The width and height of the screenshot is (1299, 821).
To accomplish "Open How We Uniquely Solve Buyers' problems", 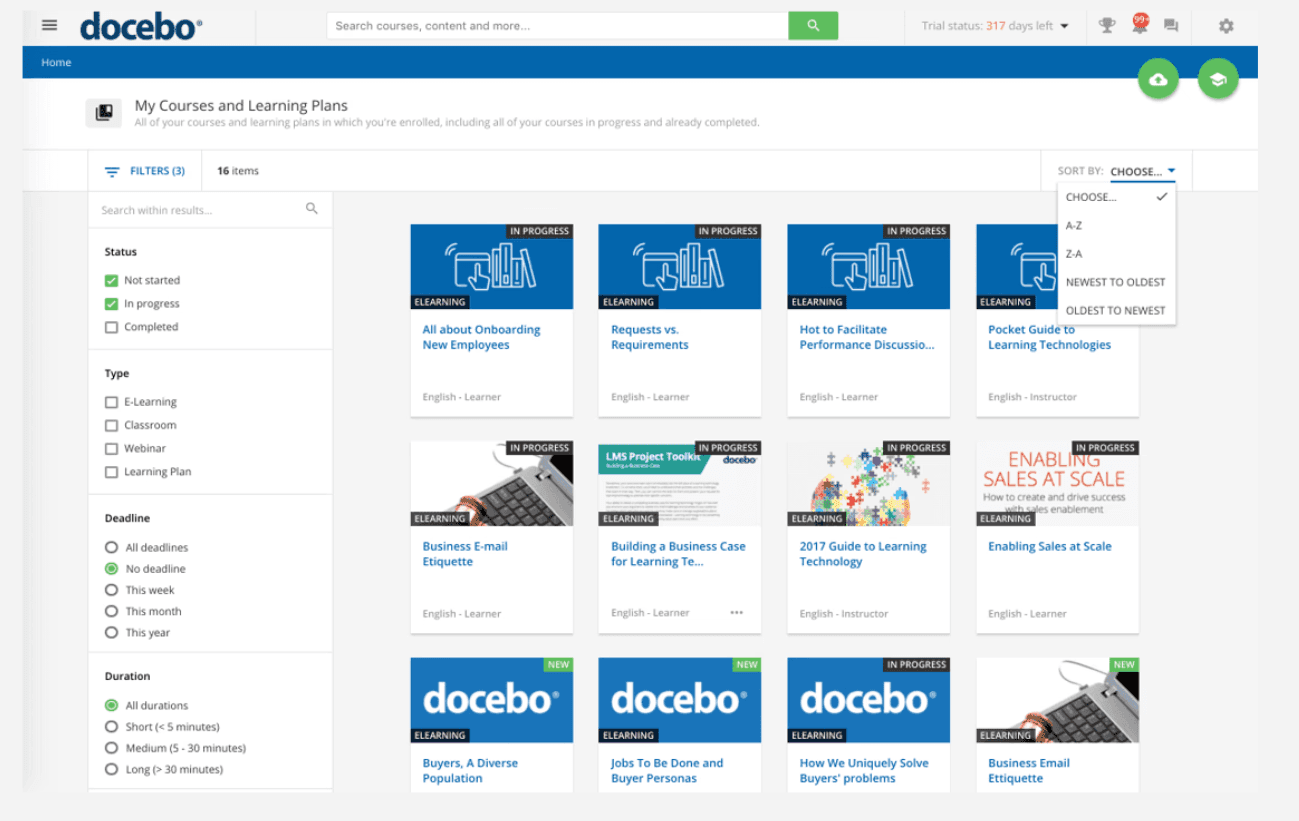I will click(864, 771).
